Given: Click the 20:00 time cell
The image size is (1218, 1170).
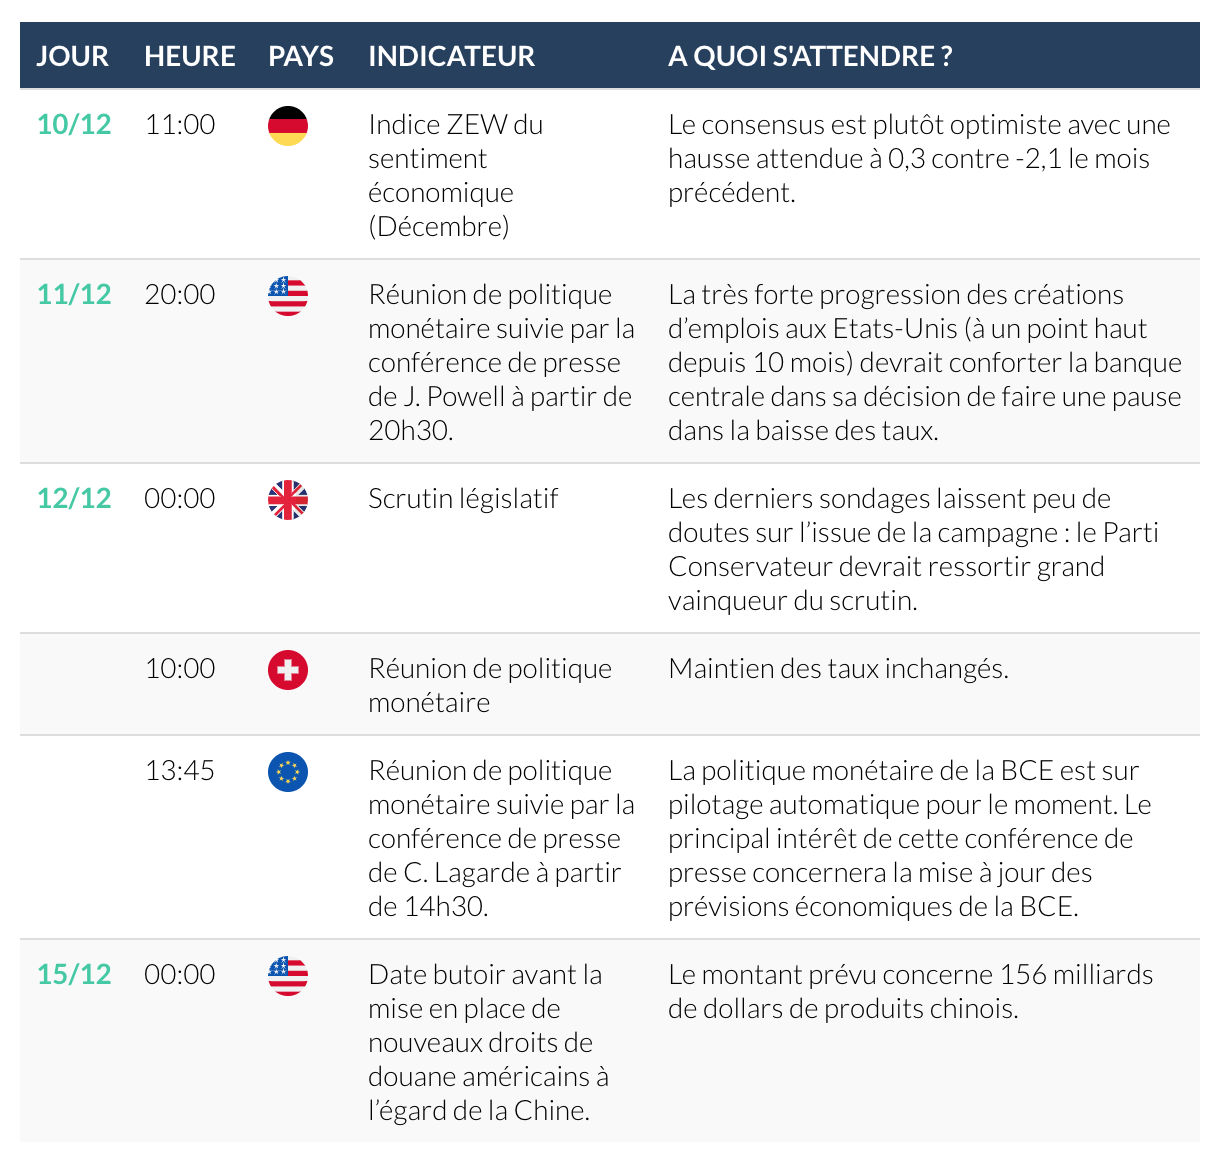Looking at the screenshot, I should tap(180, 295).
